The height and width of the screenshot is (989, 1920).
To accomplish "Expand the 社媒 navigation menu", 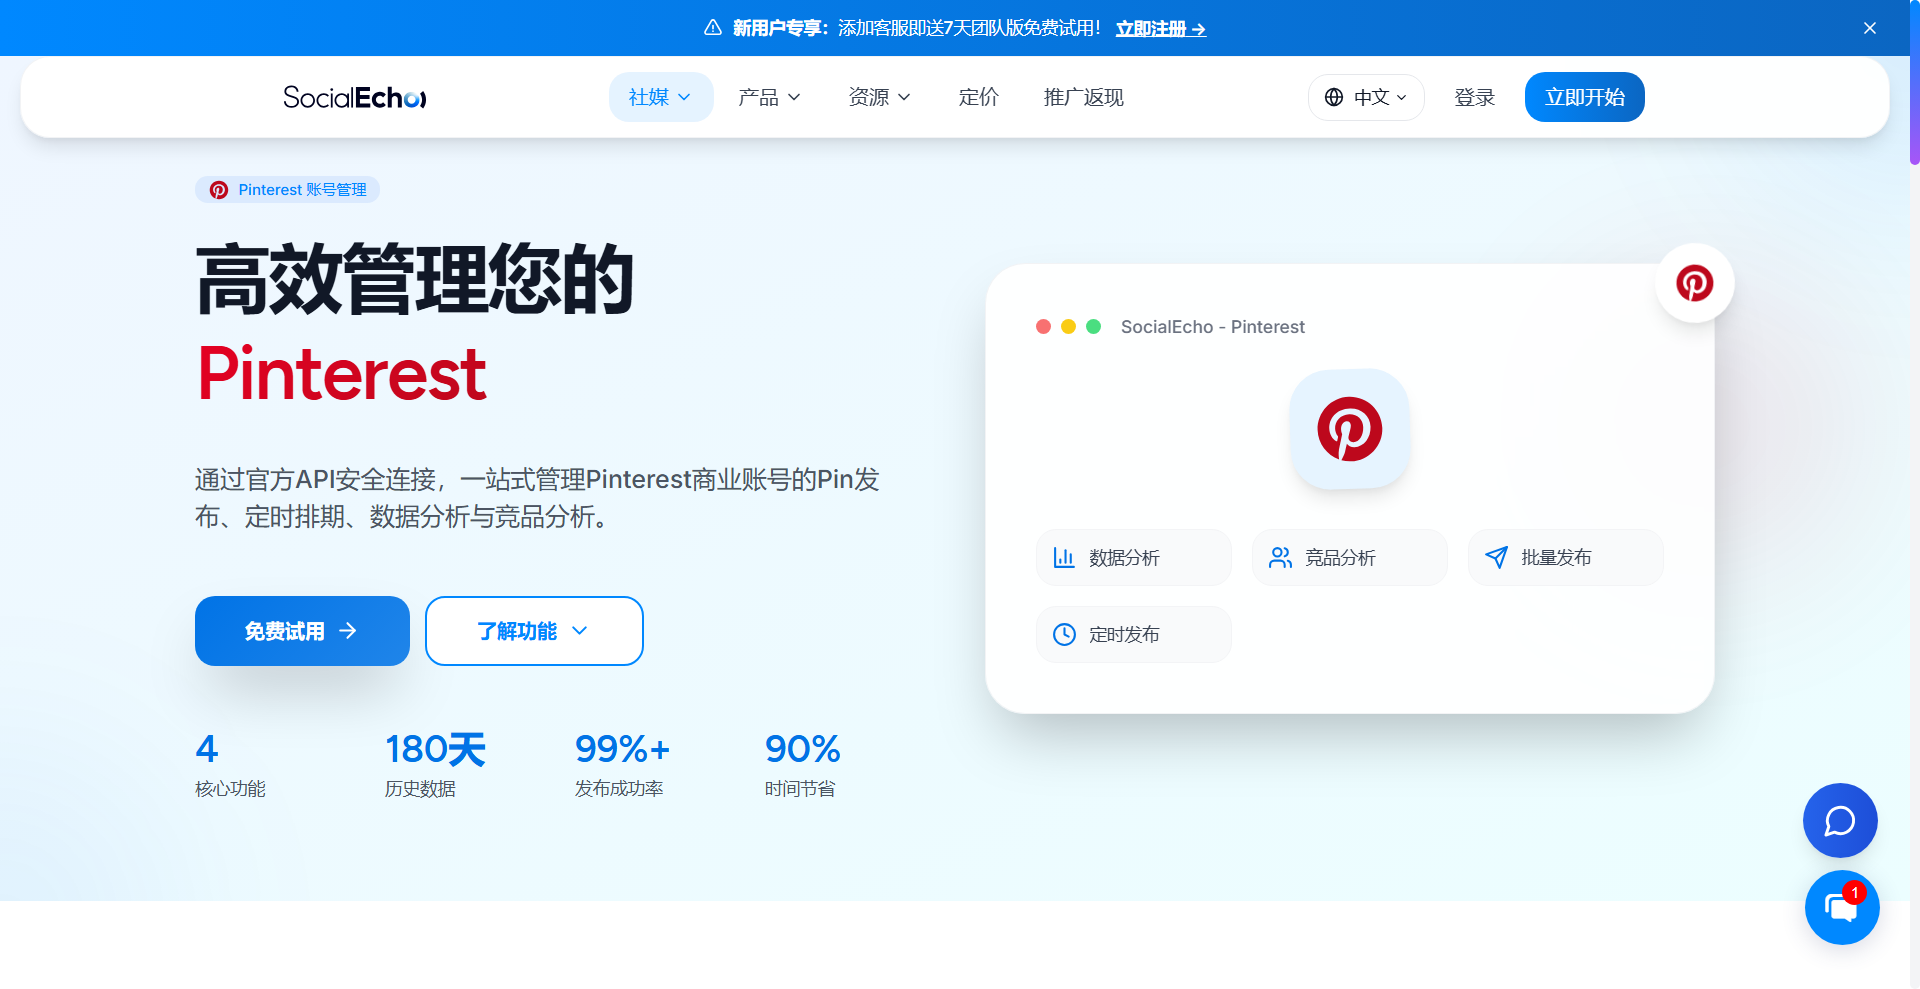I will point(661,97).
